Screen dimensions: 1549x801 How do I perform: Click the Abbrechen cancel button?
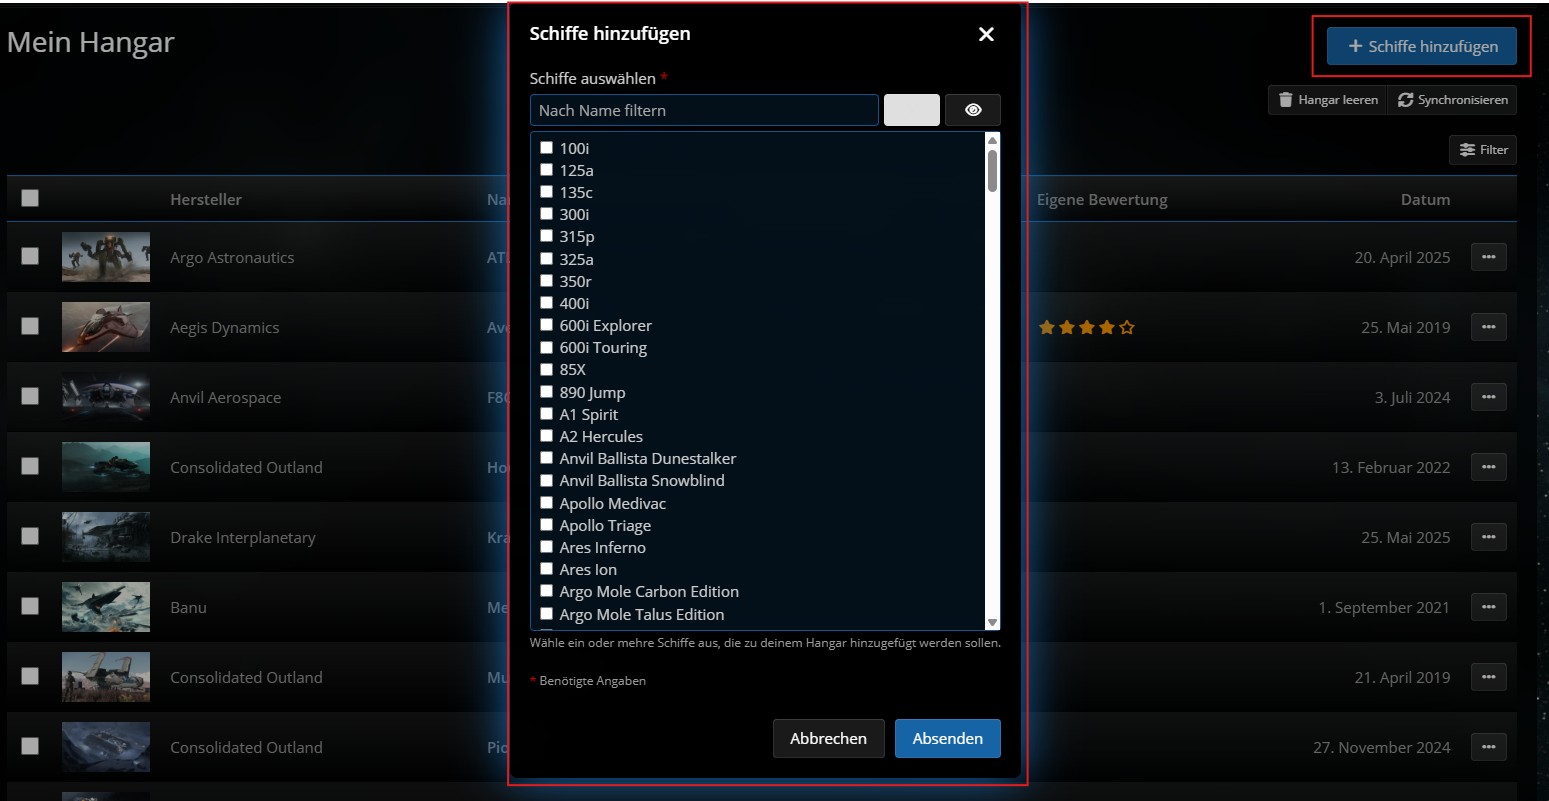tap(828, 738)
